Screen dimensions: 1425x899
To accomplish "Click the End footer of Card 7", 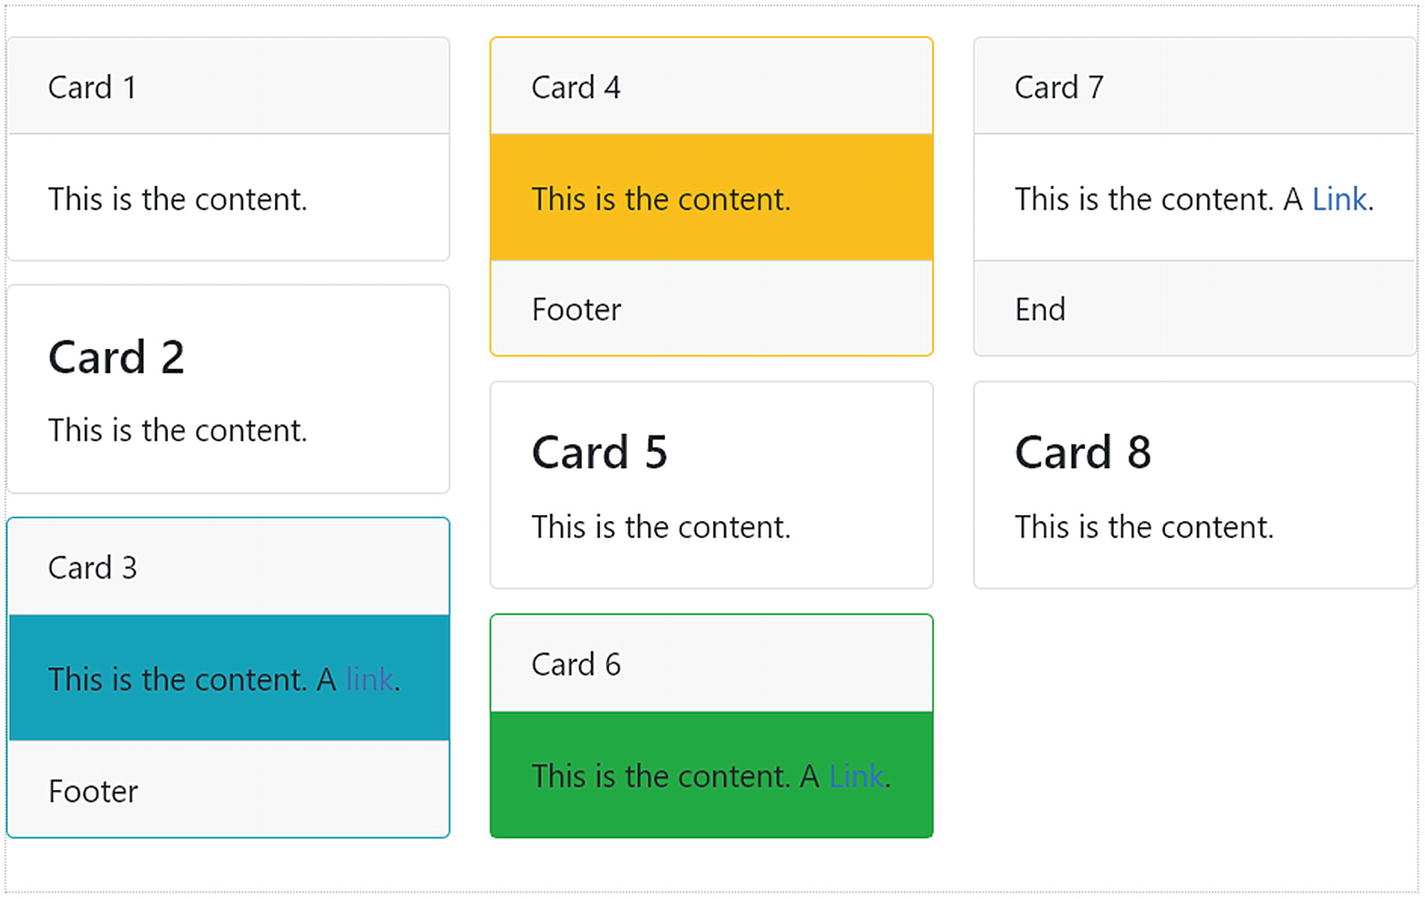I will click(x=1040, y=309).
